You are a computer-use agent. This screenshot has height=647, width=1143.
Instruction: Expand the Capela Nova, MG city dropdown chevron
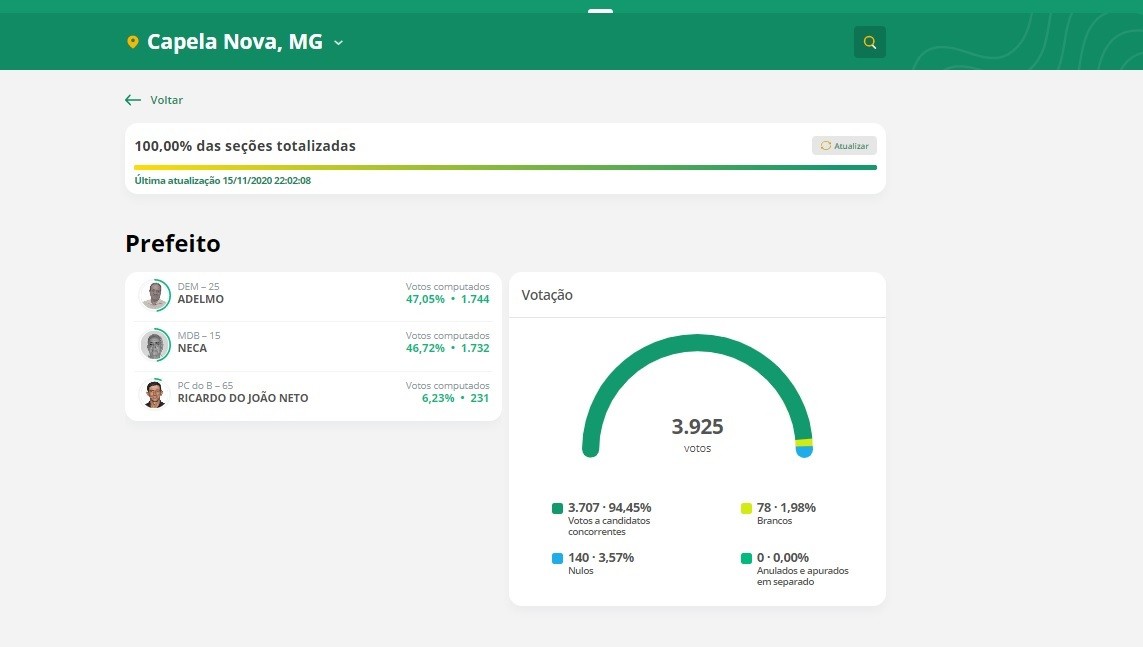[338, 43]
